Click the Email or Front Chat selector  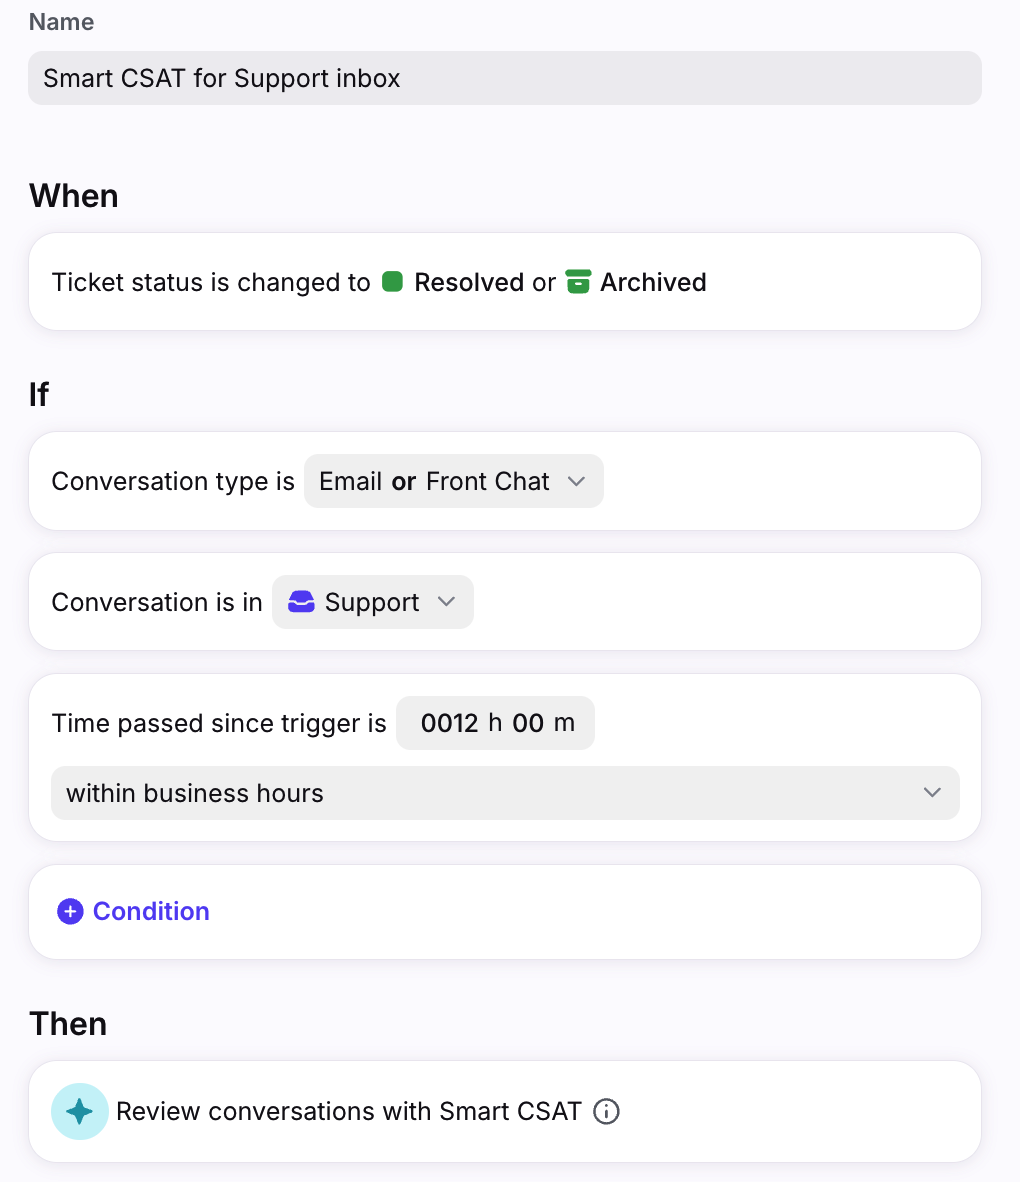coord(434,481)
